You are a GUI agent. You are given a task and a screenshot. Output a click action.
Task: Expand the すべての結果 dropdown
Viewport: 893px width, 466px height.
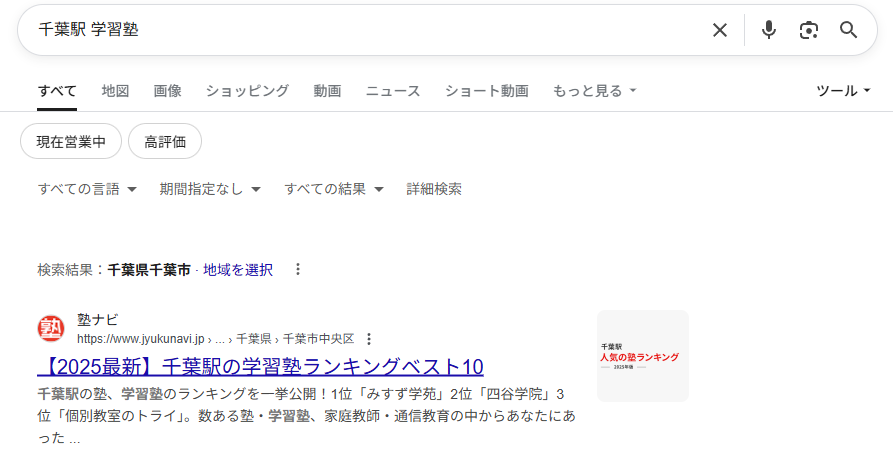point(334,189)
